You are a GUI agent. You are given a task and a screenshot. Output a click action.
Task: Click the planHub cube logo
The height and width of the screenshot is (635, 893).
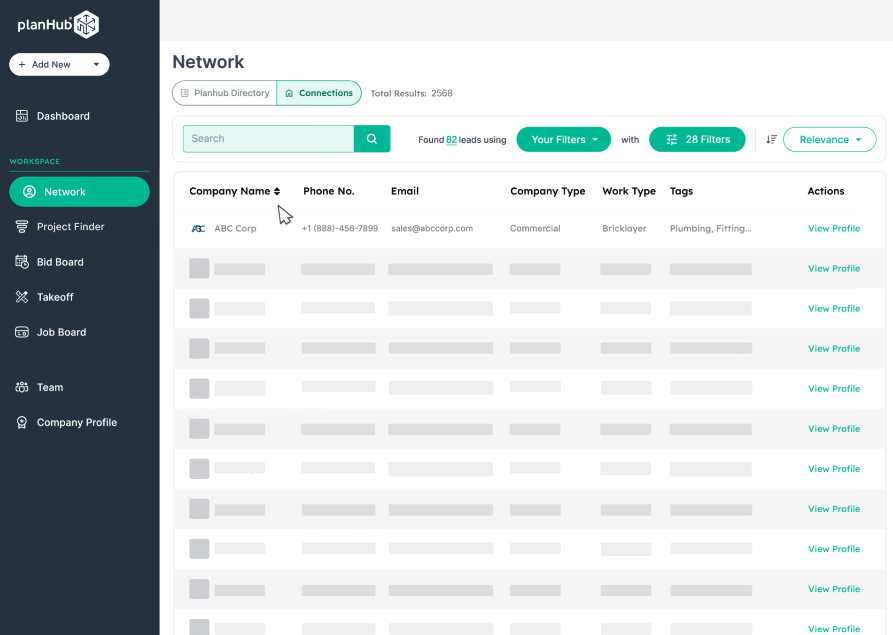click(x=87, y=24)
